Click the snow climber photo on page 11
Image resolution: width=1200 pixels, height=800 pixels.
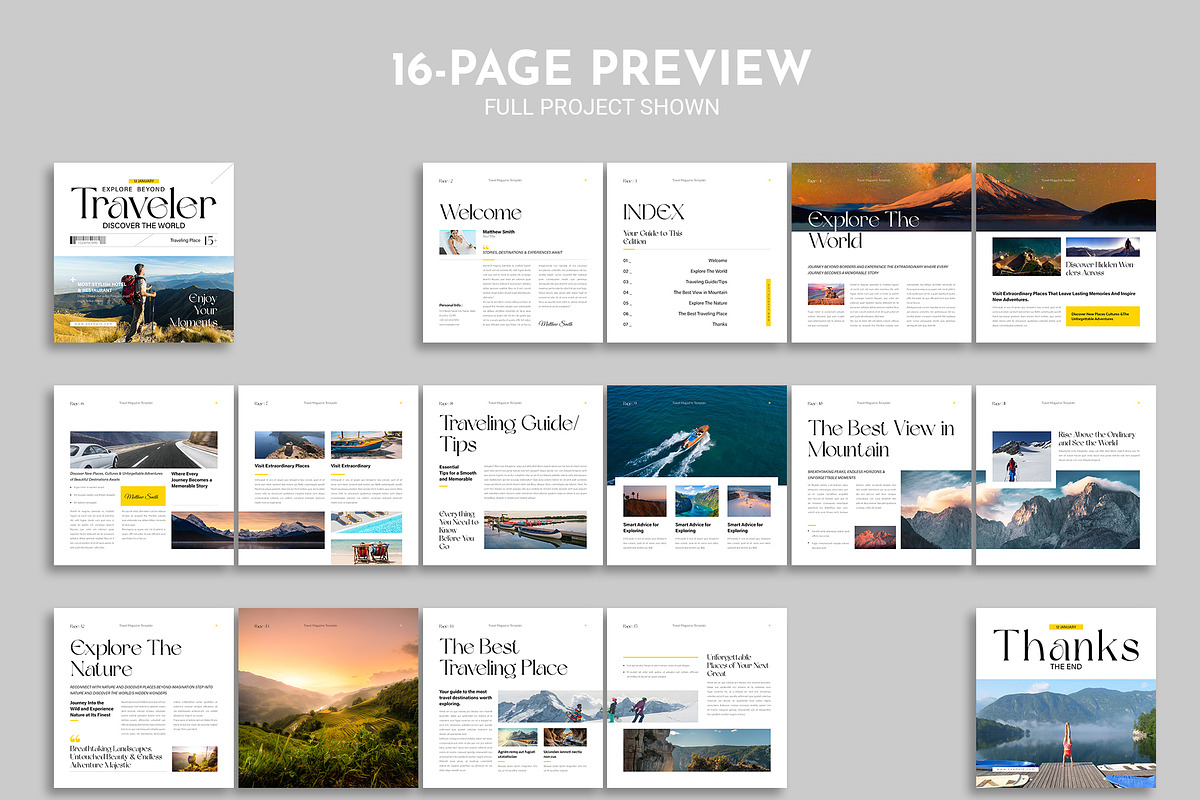(1022, 457)
